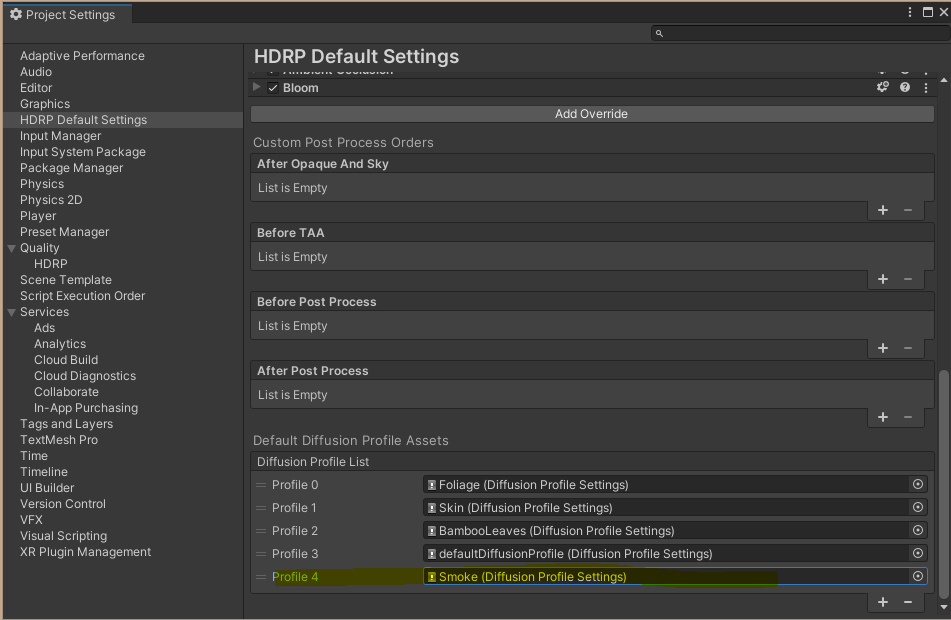951x620 pixels.
Task: Add a new diffusion profile slot
Action: tap(883, 602)
